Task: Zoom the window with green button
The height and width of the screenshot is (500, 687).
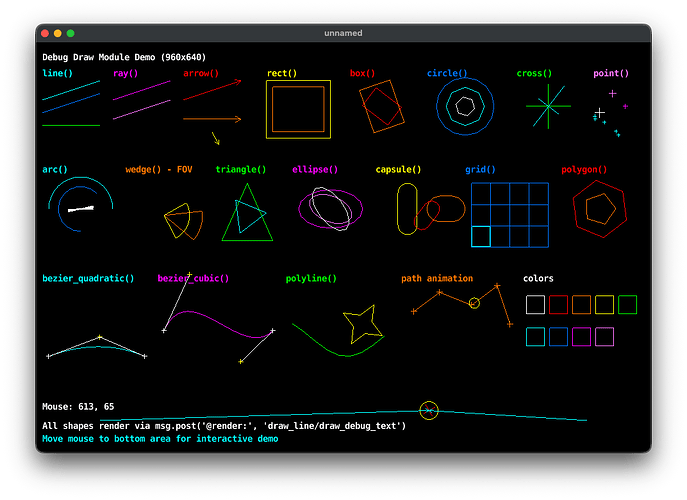Action: 71,33
